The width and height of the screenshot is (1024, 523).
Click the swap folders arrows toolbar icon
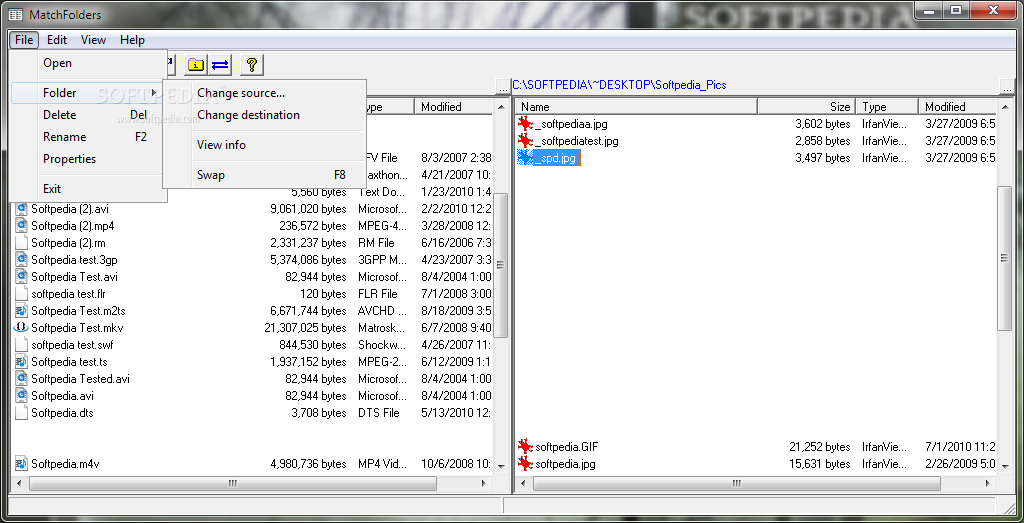[221, 64]
